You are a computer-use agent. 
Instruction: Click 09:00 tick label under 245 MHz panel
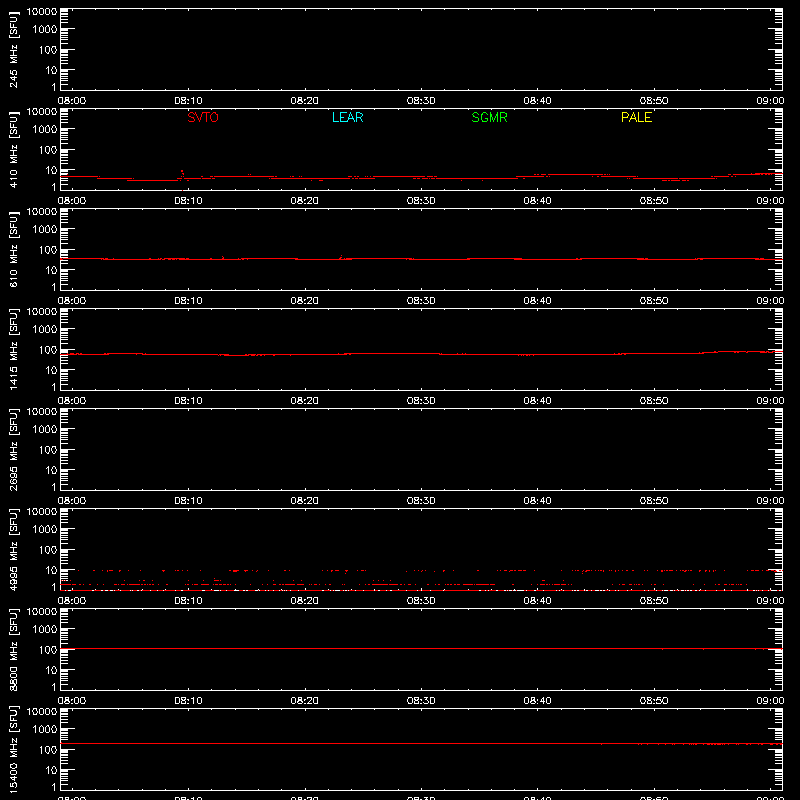pyautogui.click(x=770, y=101)
